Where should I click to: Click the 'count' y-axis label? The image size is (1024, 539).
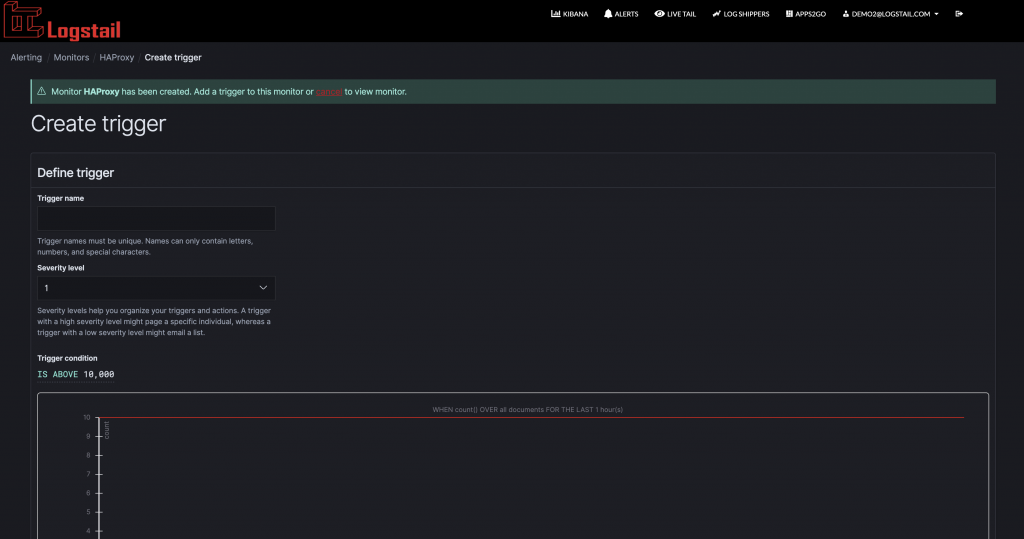106,430
